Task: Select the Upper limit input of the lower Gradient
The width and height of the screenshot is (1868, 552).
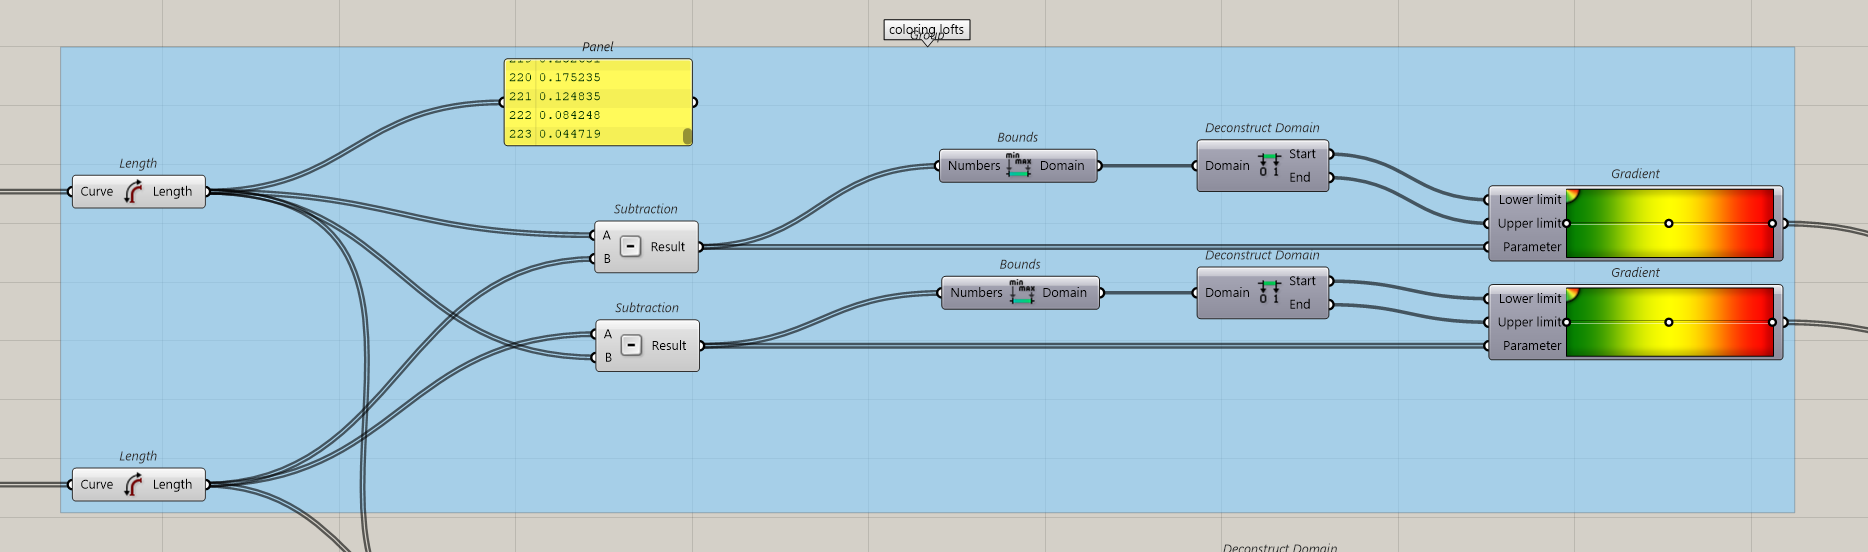Action: 1529,323
